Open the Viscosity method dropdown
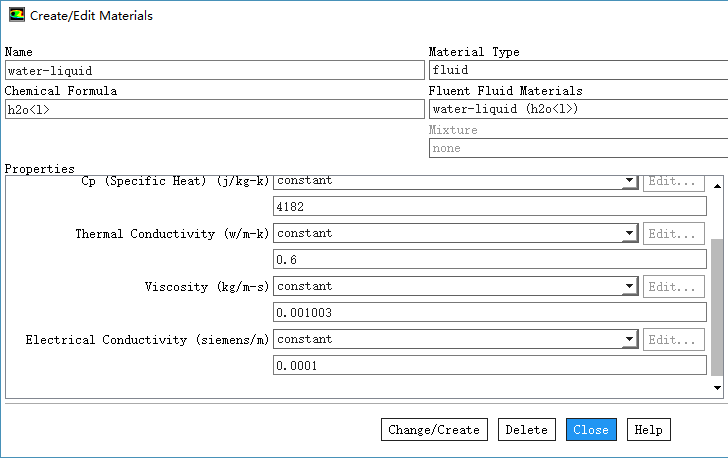Screen dimensions: 728x458 629,287
